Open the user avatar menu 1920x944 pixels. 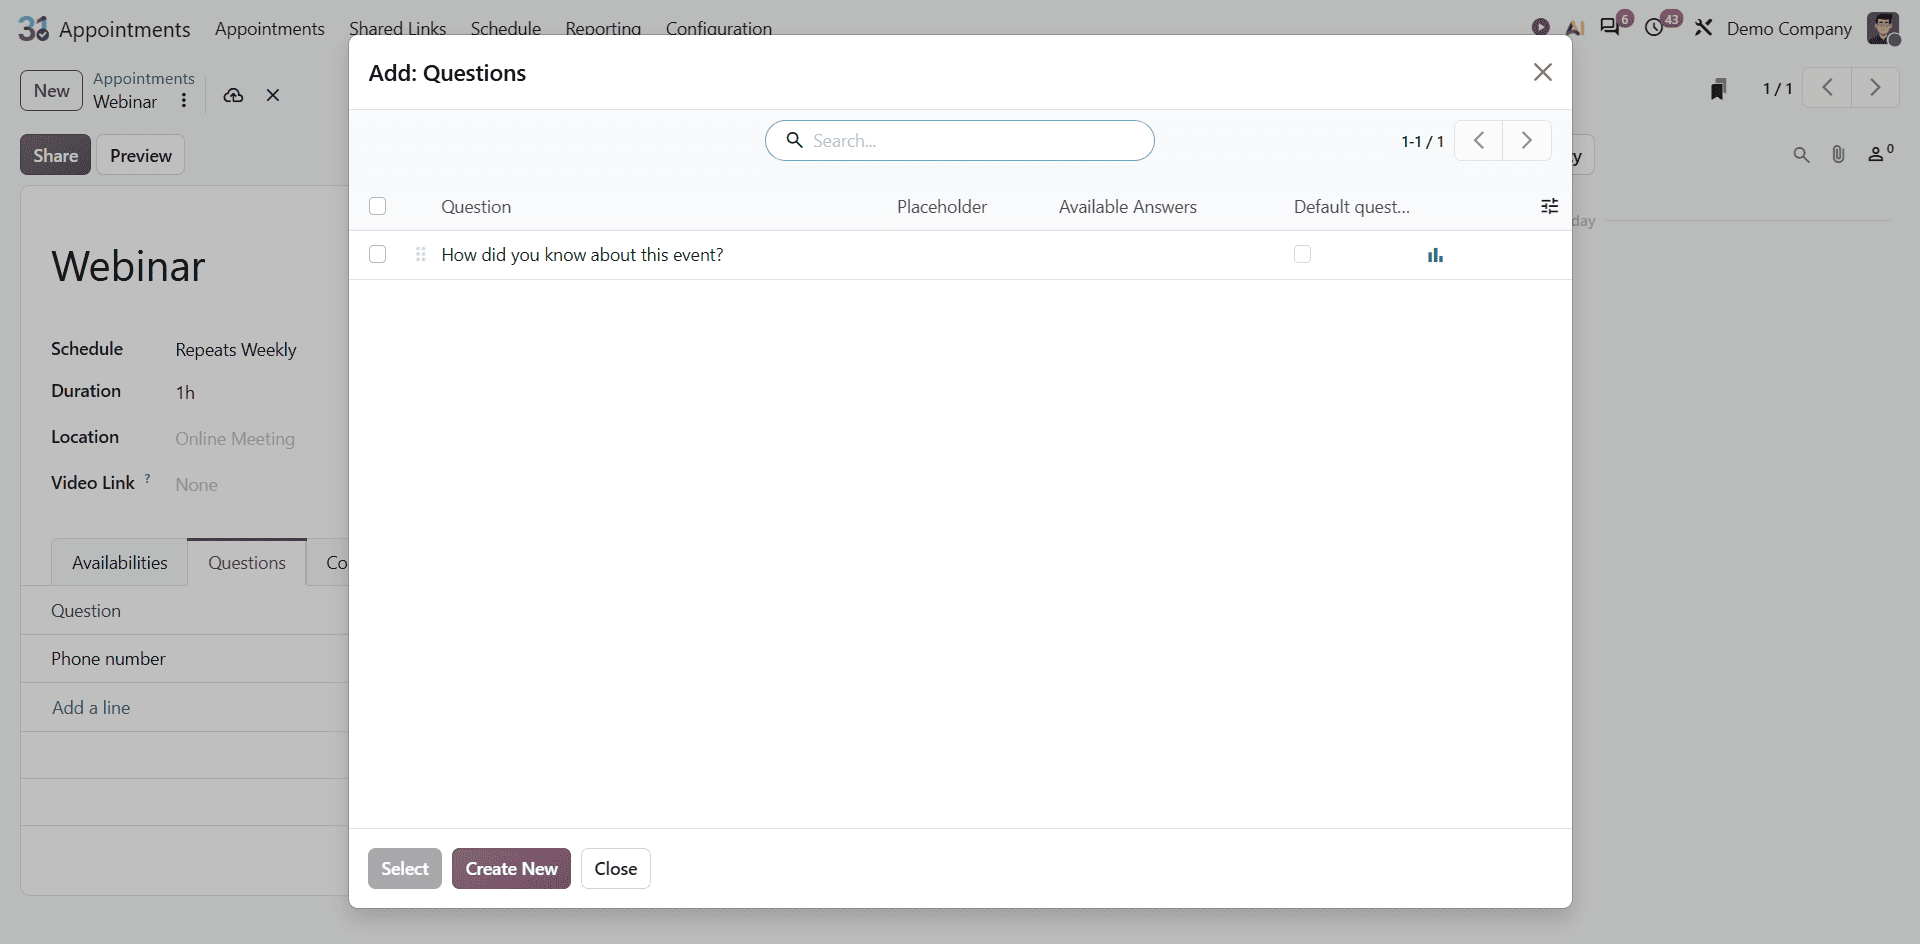[1883, 28]
